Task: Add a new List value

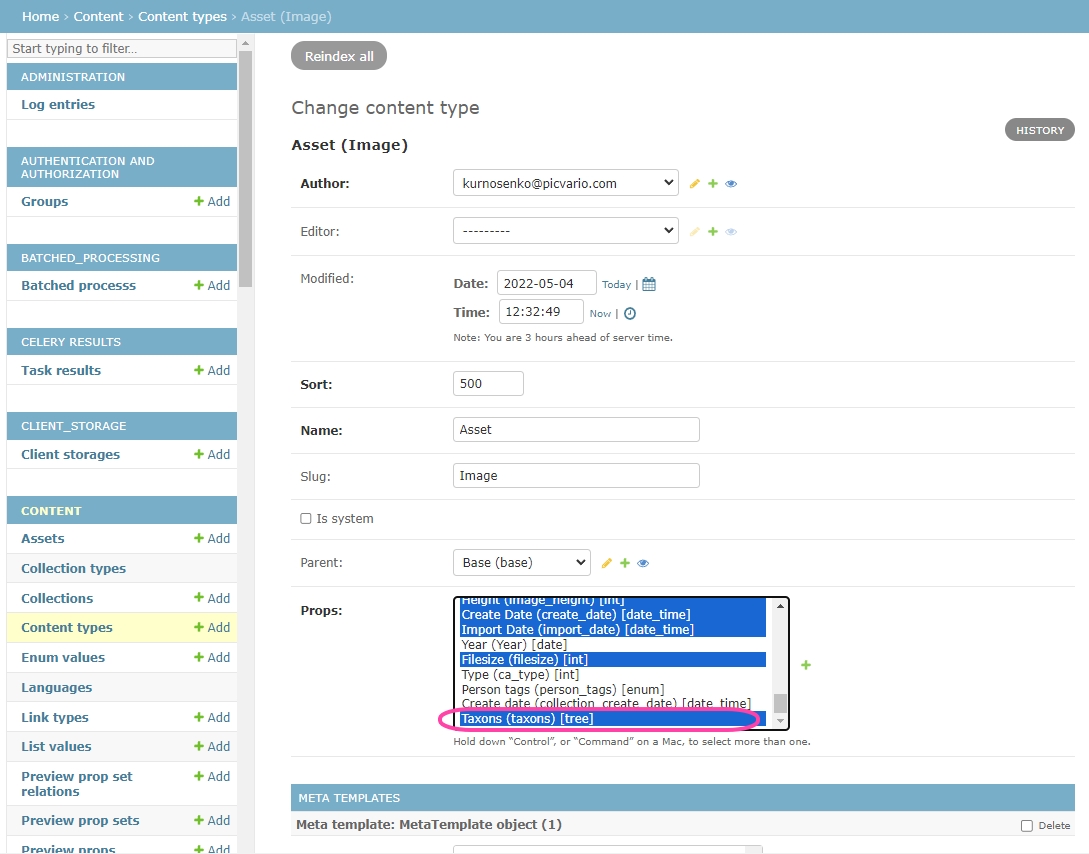Action: pyautogui.click(x=212, y=746)
